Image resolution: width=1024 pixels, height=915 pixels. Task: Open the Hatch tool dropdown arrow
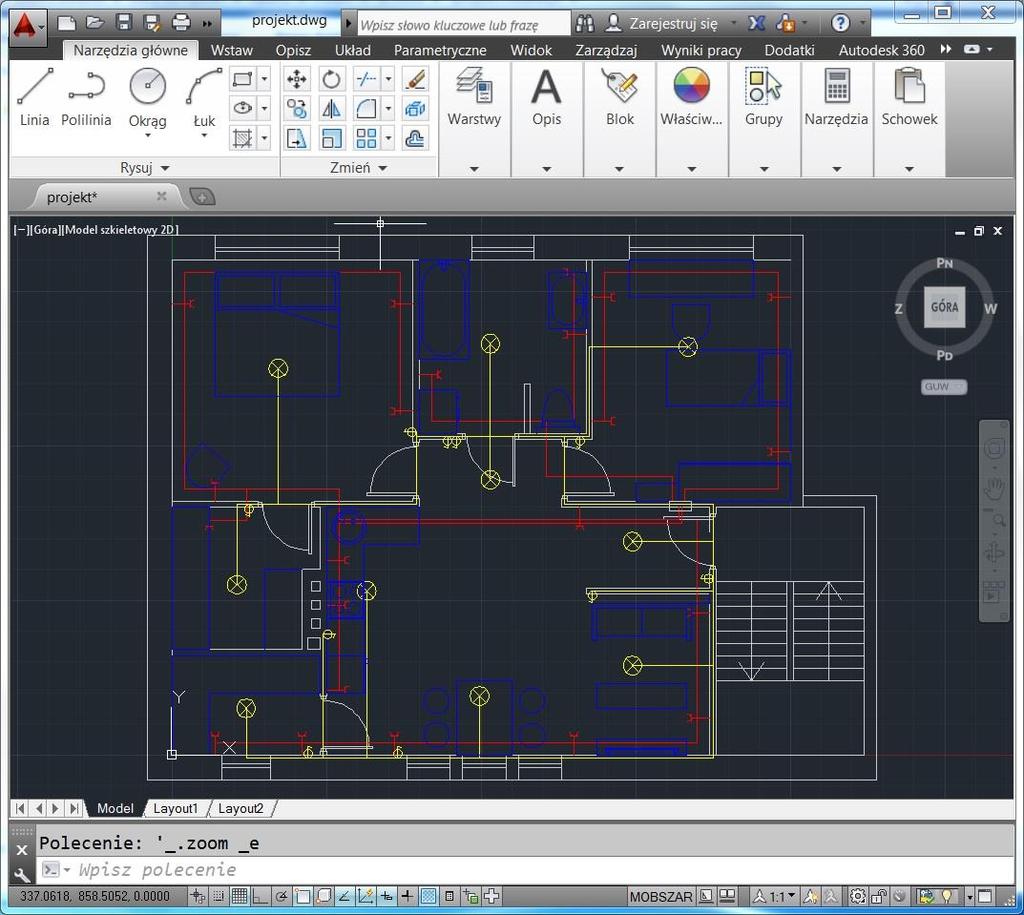[264, 138]
